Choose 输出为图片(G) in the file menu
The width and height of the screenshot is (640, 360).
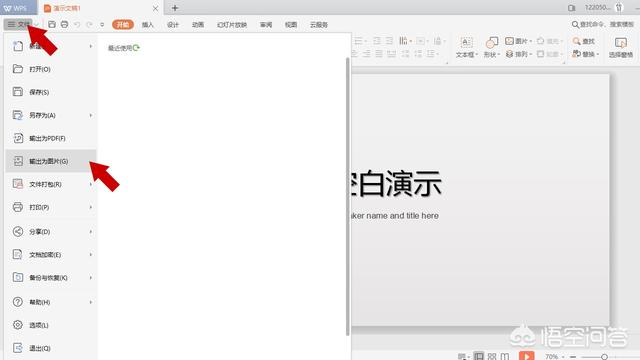(x=51, y=161)
